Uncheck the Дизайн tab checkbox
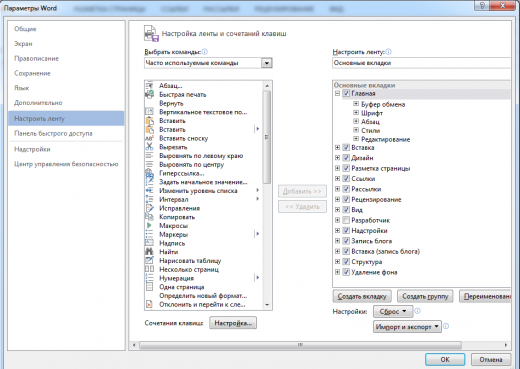 point(346,158)
